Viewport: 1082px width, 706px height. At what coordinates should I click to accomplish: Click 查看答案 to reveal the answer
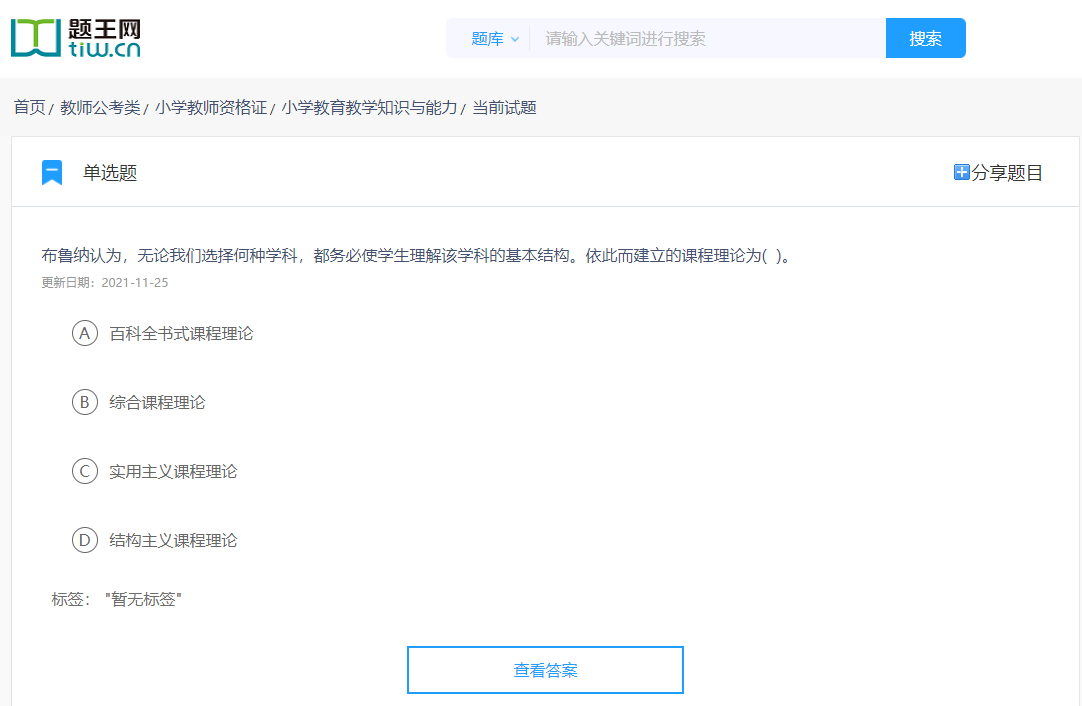click(544, 670)
